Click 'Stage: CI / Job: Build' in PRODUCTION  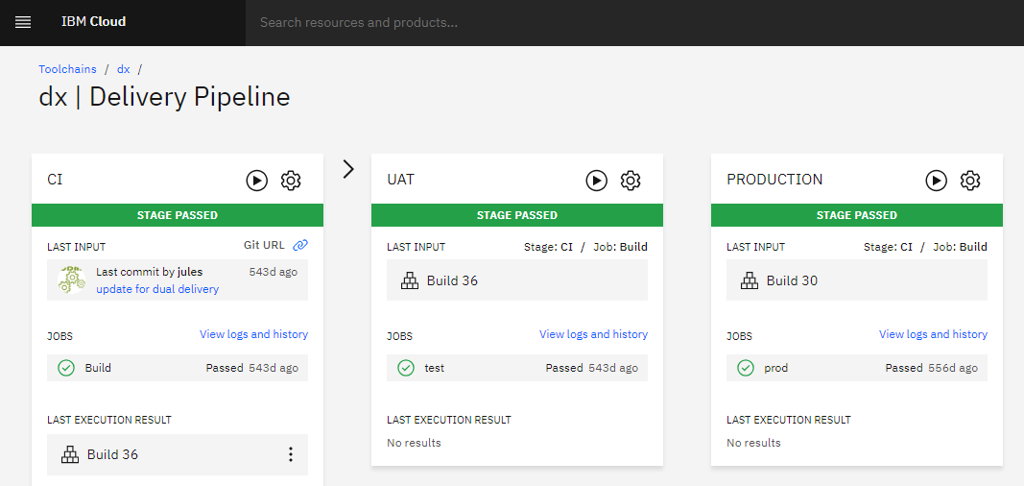[x=925, y=247]
